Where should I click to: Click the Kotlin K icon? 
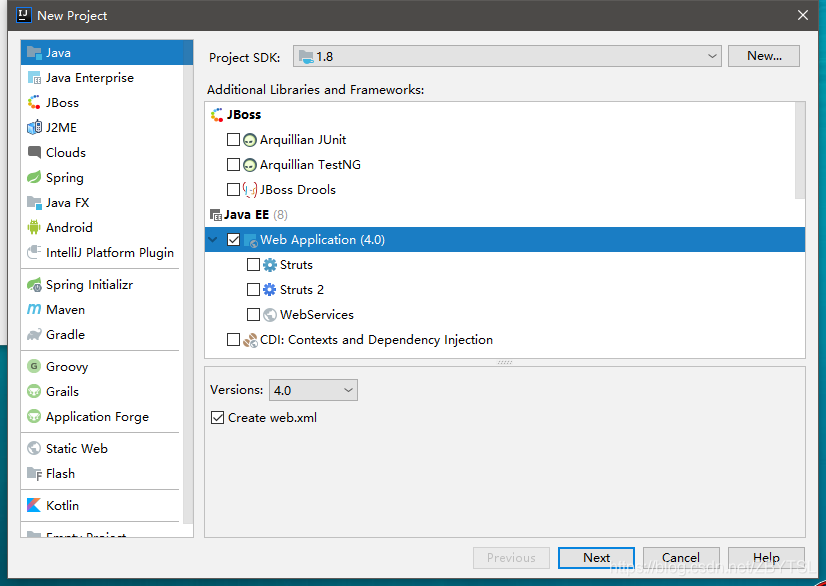click(34, 505)
